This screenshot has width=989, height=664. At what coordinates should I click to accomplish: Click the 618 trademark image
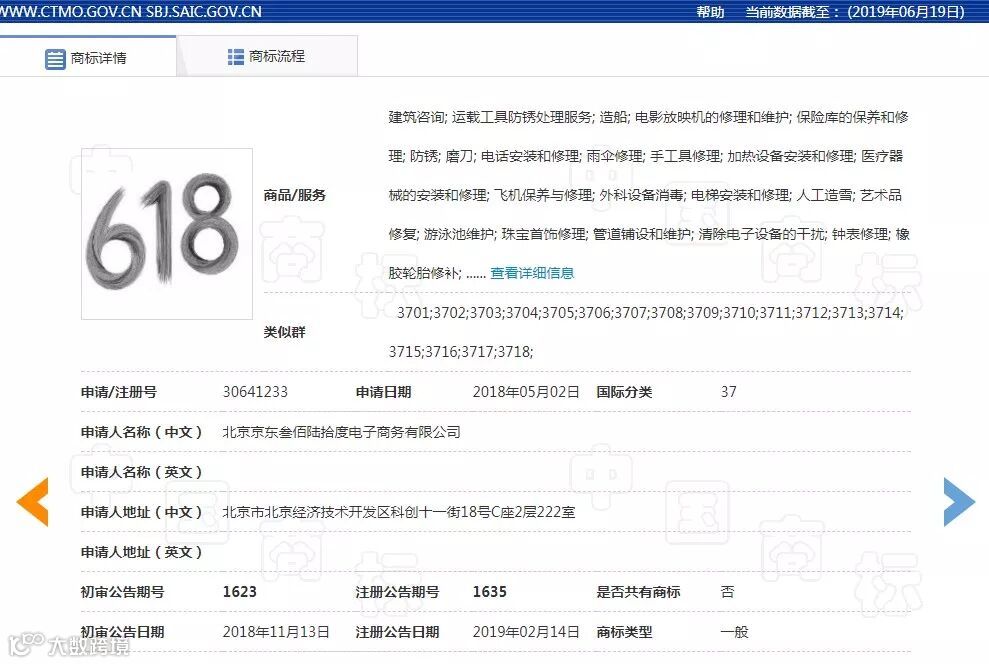pyautogui.click(x=167, y=233)
